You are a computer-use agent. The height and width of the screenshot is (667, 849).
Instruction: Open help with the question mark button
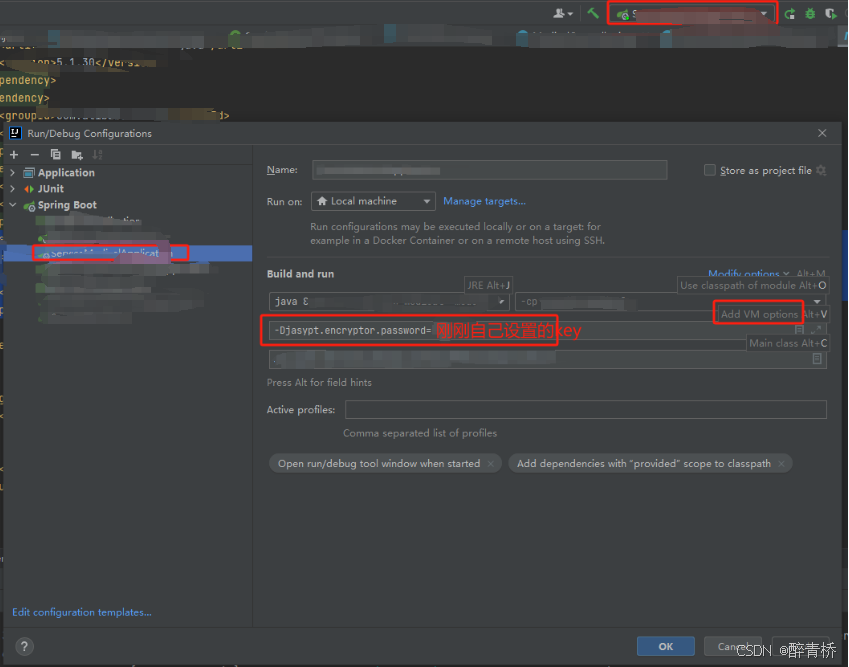24,646
